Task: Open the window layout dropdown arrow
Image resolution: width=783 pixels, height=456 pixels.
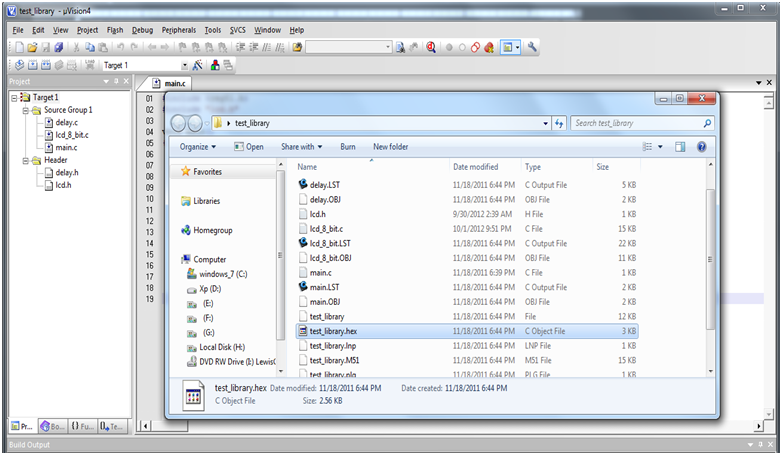Action: point(518,47)
